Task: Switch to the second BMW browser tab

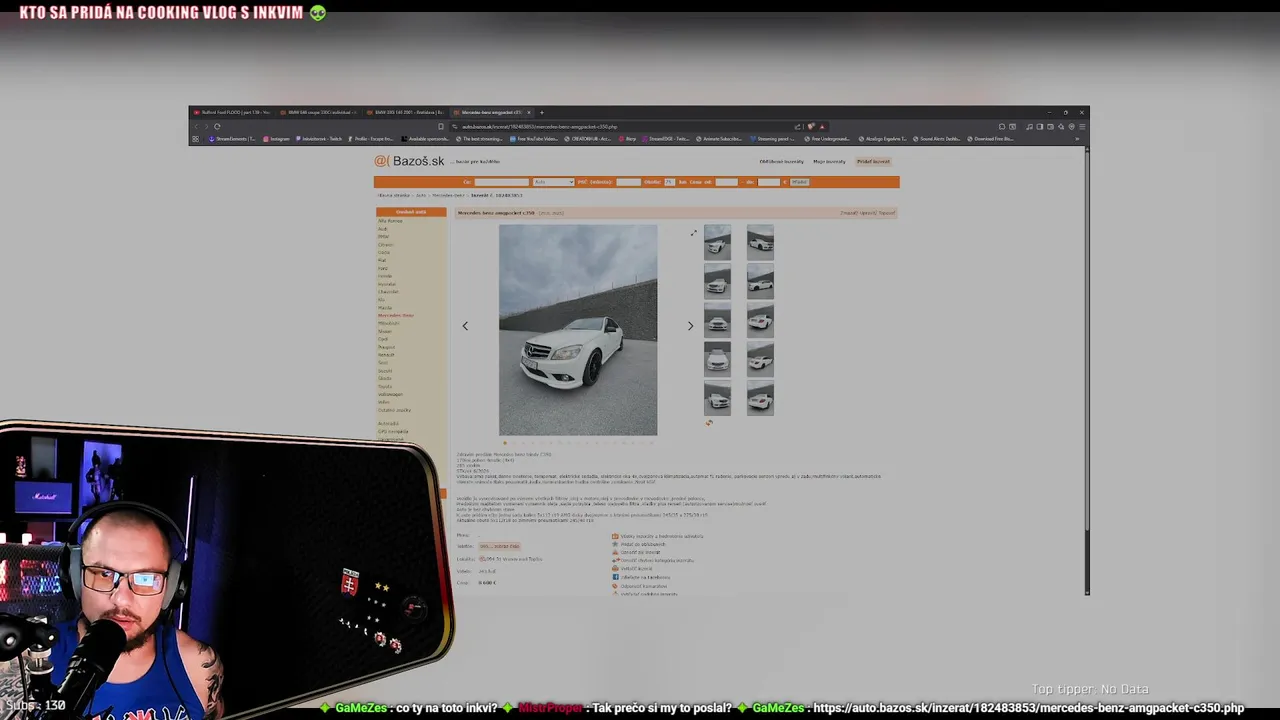Action: click(x=318, y=112)
